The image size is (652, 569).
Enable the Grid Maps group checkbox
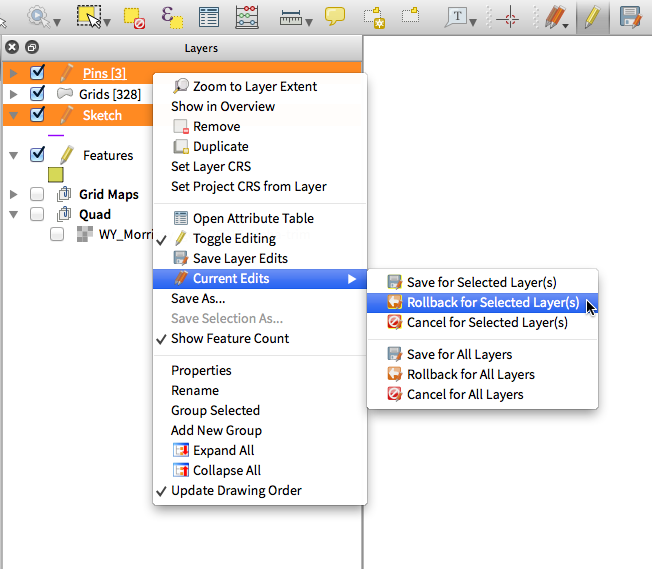(38, 195)
